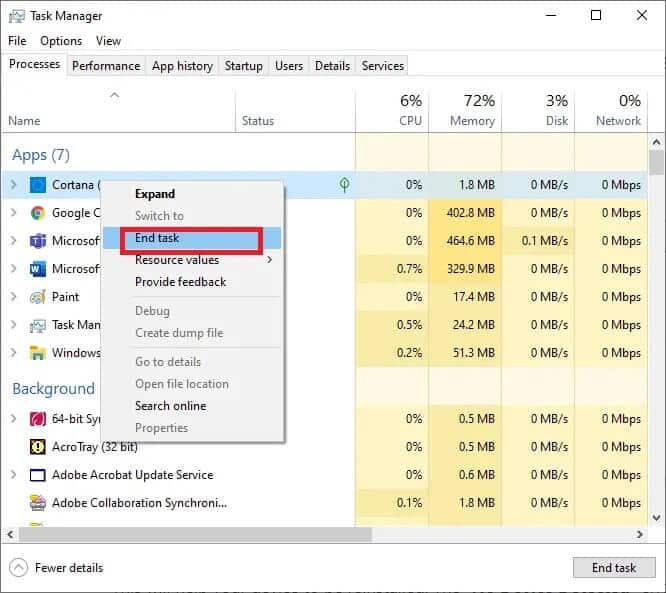Click the 329.9 MB memory cell
The height and width of the screenshot is (593, 666).
[x=465, y=269]
